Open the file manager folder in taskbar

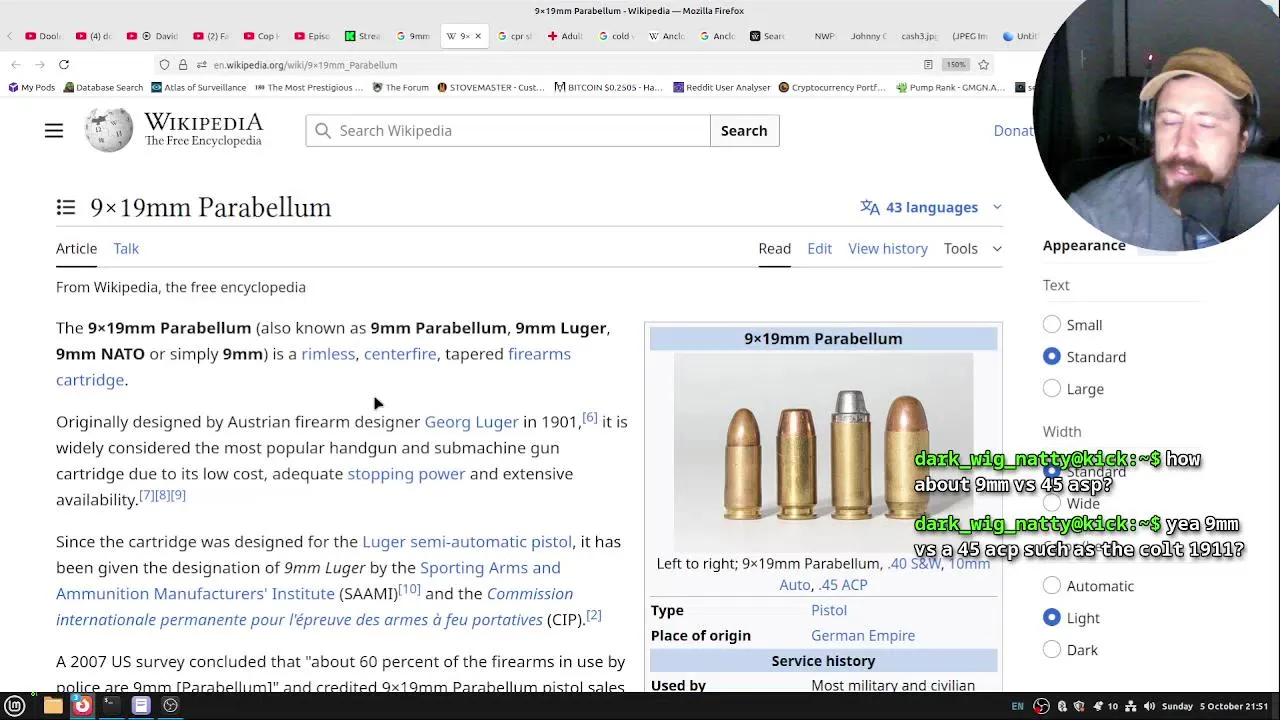click(53, 706)
